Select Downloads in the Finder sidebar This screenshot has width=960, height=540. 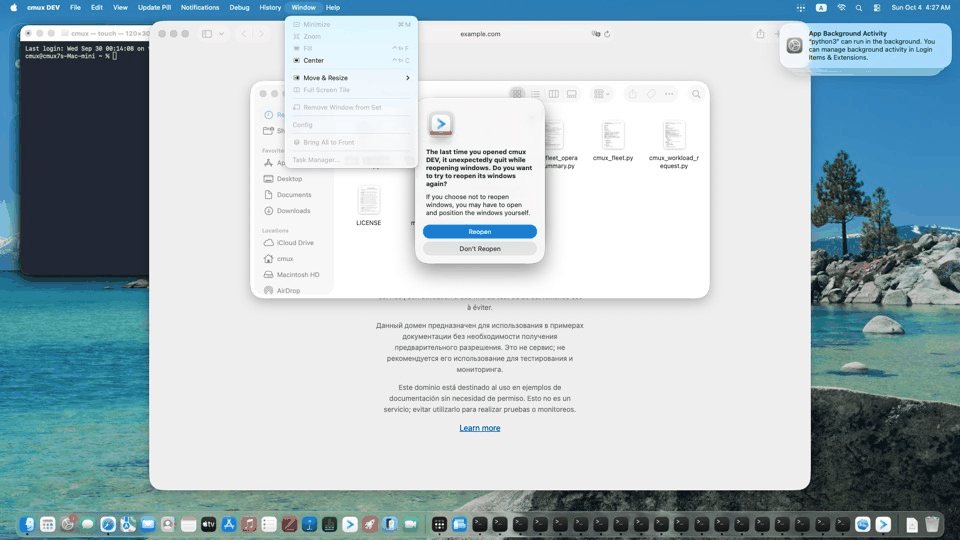(293, 211)
